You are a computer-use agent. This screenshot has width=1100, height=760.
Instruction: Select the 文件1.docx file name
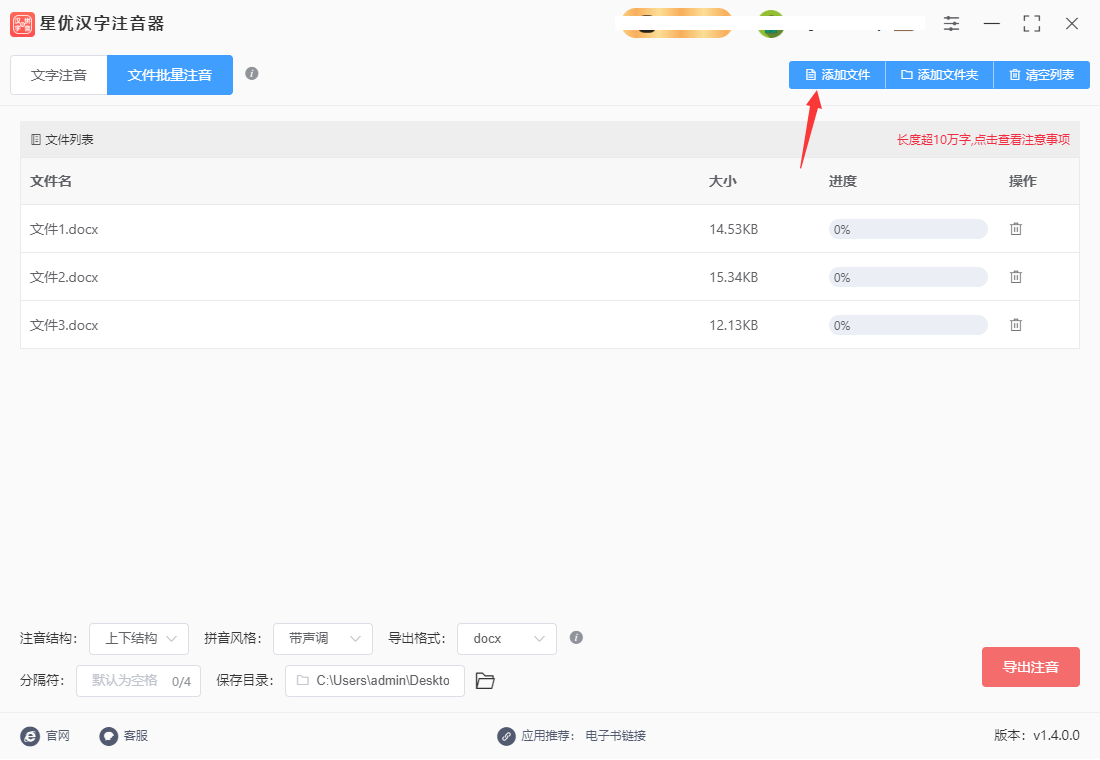coord(64,229)
